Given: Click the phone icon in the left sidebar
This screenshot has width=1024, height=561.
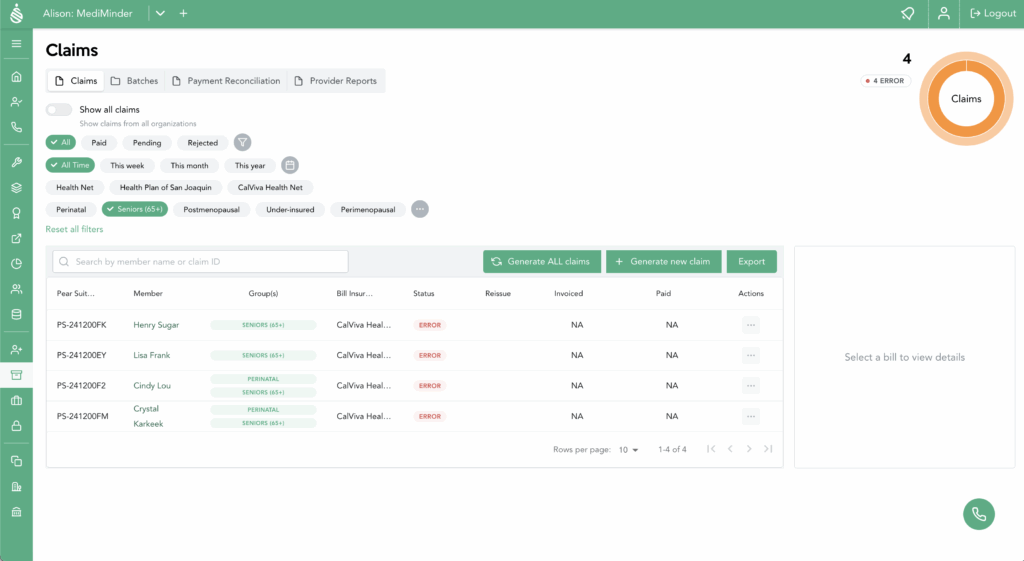Looking at the screenshot, I should (x=16, y=127).
